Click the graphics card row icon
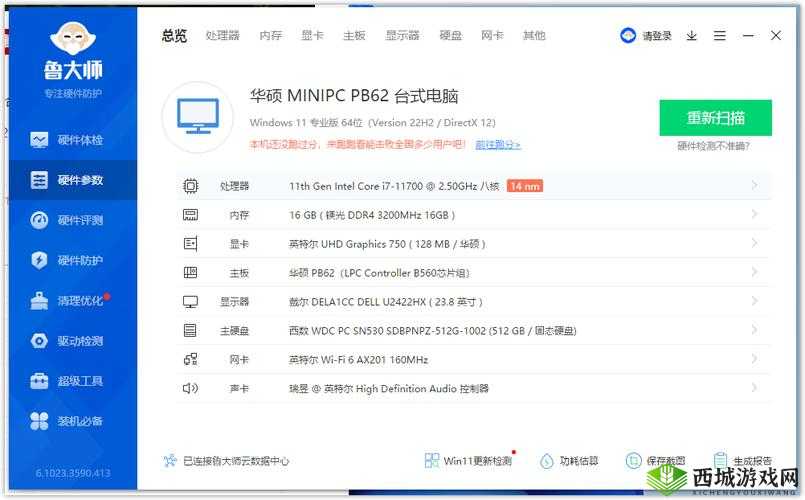This screenshot has width=805, height=500. tap(190, 243)
